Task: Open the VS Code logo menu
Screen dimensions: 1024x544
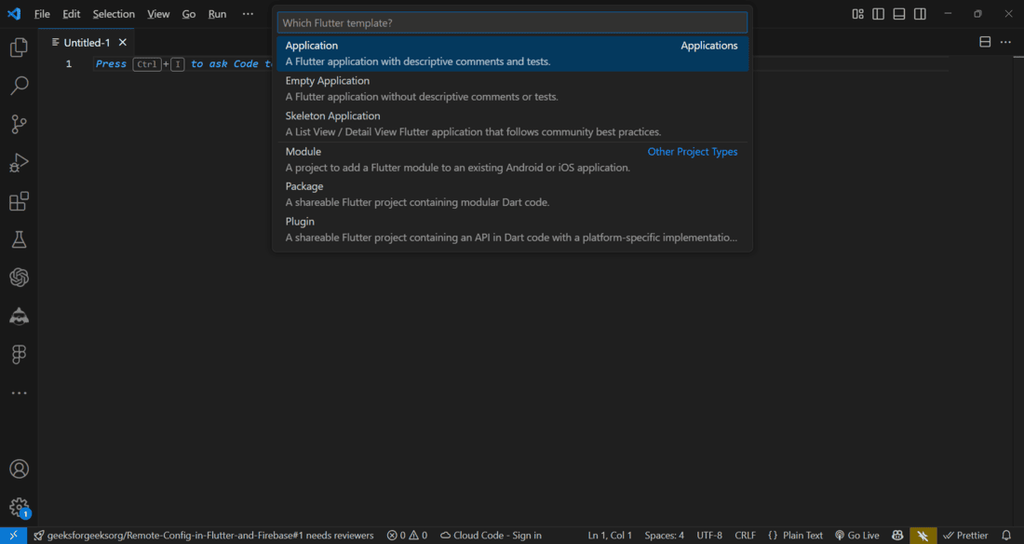Action: tap(14, 14)
